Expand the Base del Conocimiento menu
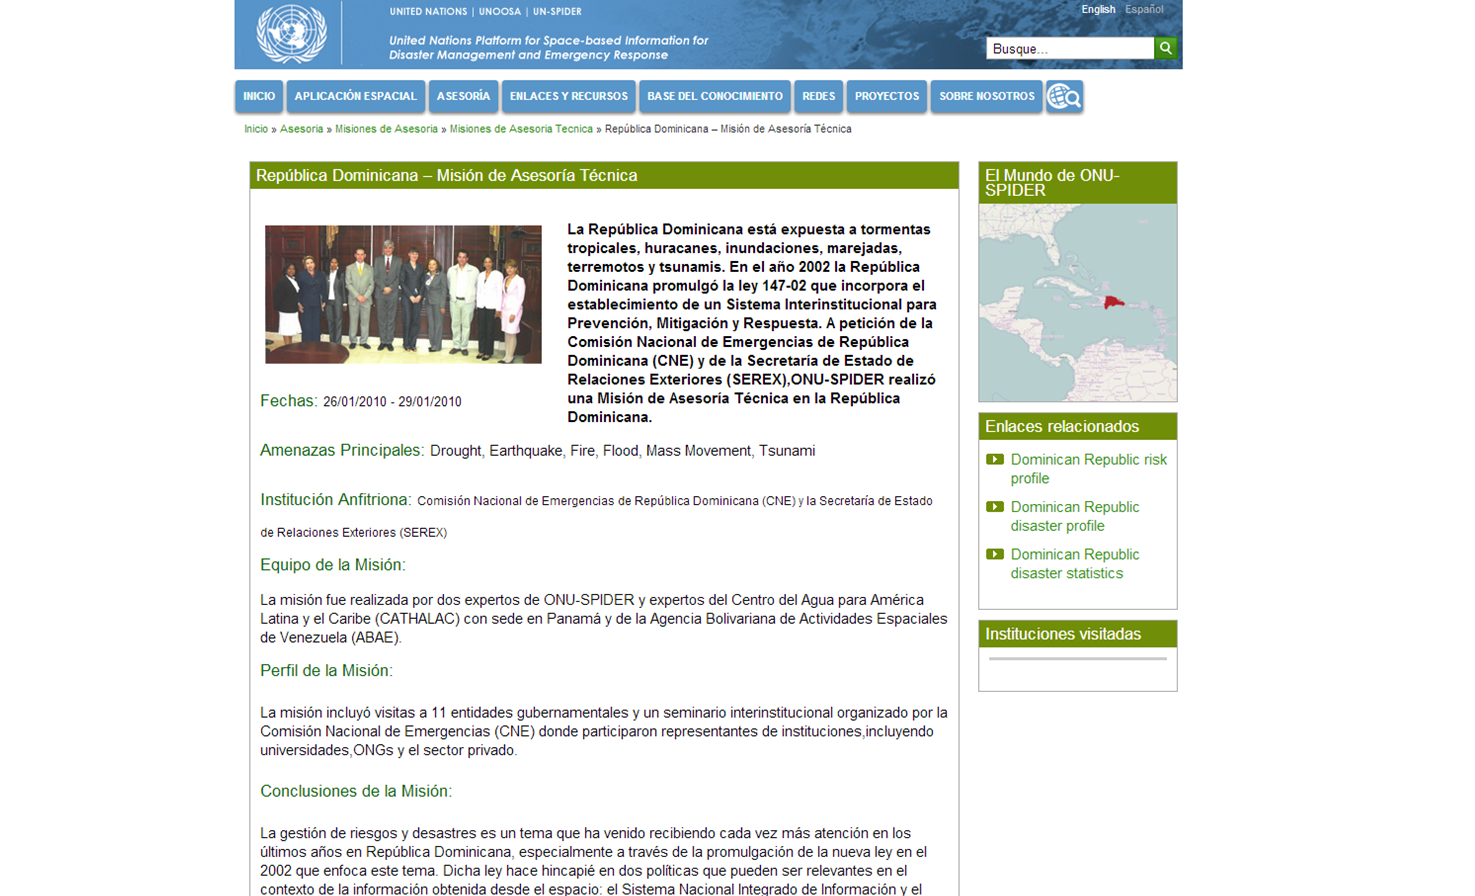 [x=714, y=97]
